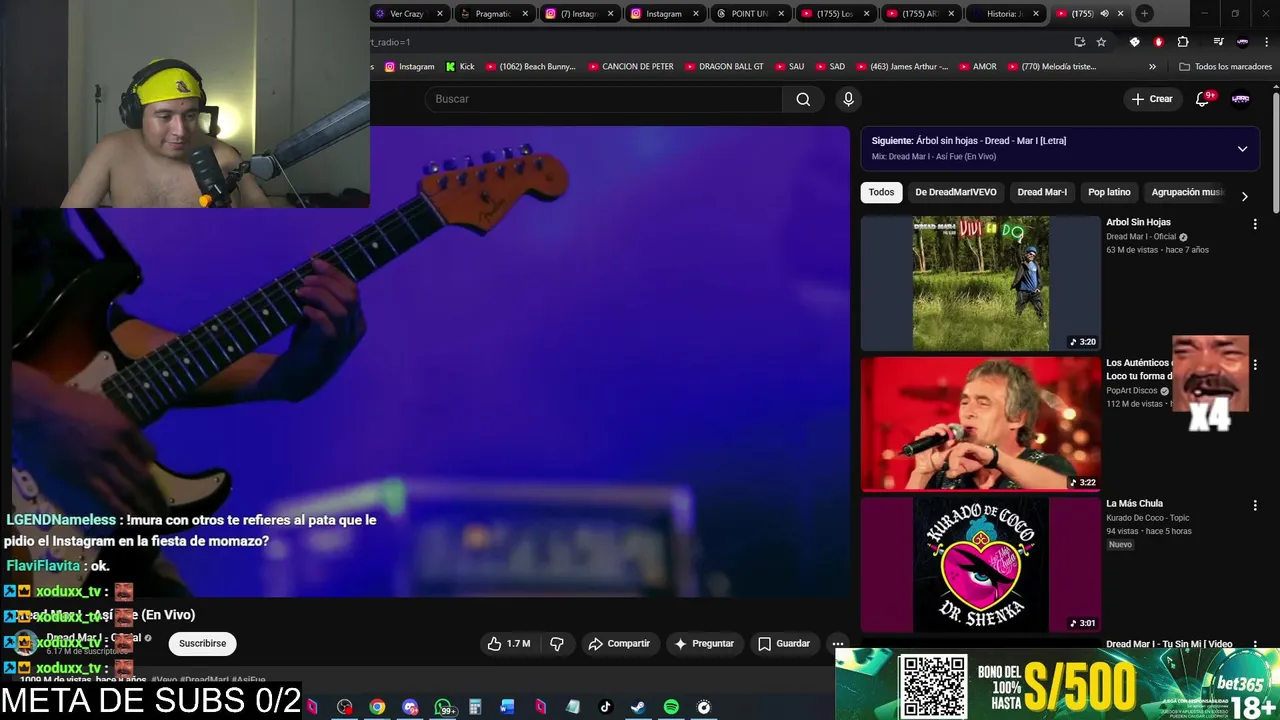Open options for Arbol Sin Hojas video
The width and height of the screenshot is (1280, 720).
pyautogui.click(x=1255, y=224)
